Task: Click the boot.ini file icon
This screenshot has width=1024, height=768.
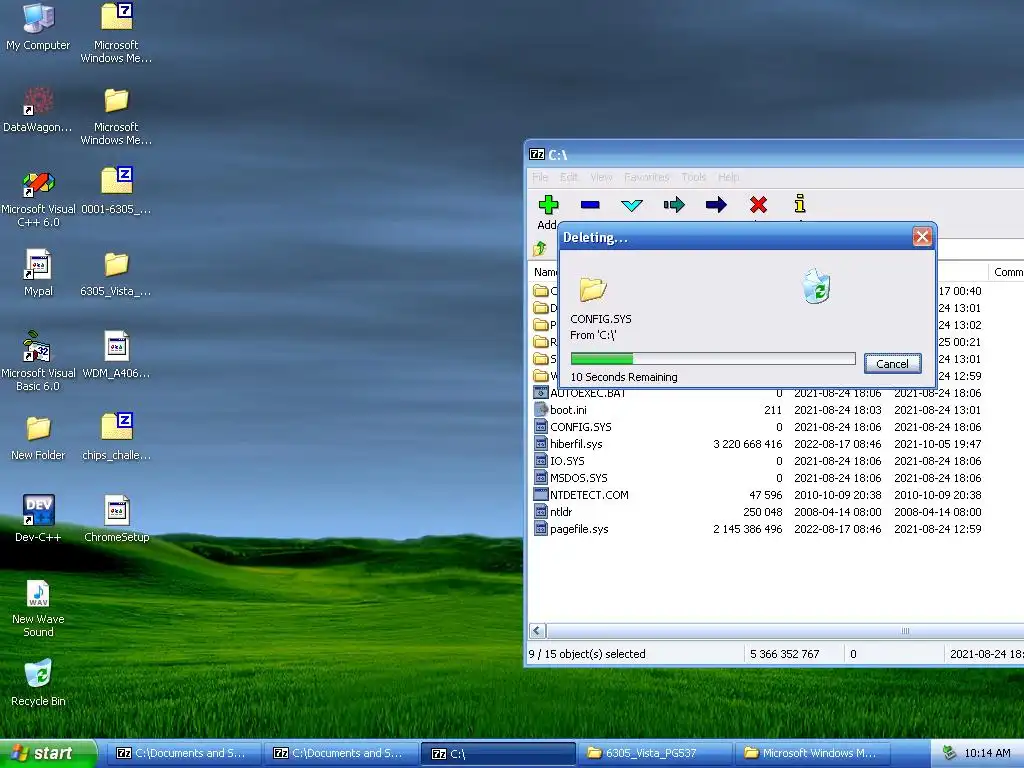Action: click(541, 410)
